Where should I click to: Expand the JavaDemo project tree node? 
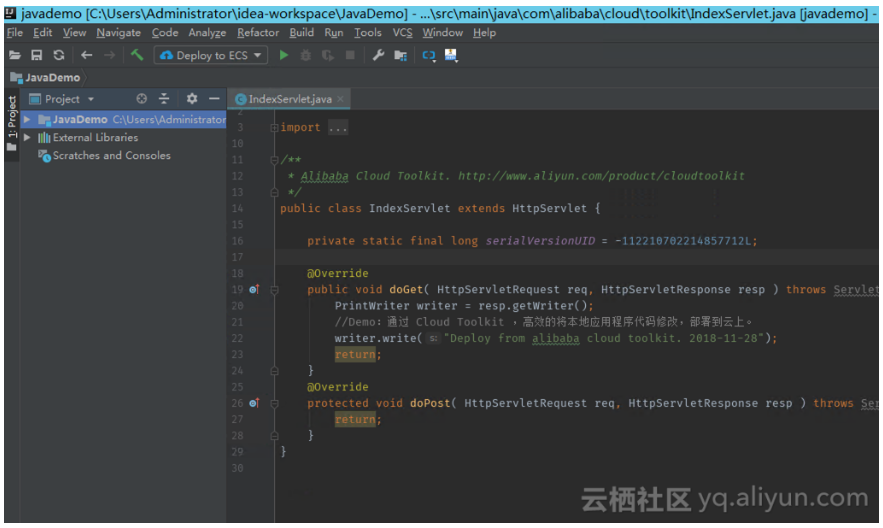click(x=26, y=119)
